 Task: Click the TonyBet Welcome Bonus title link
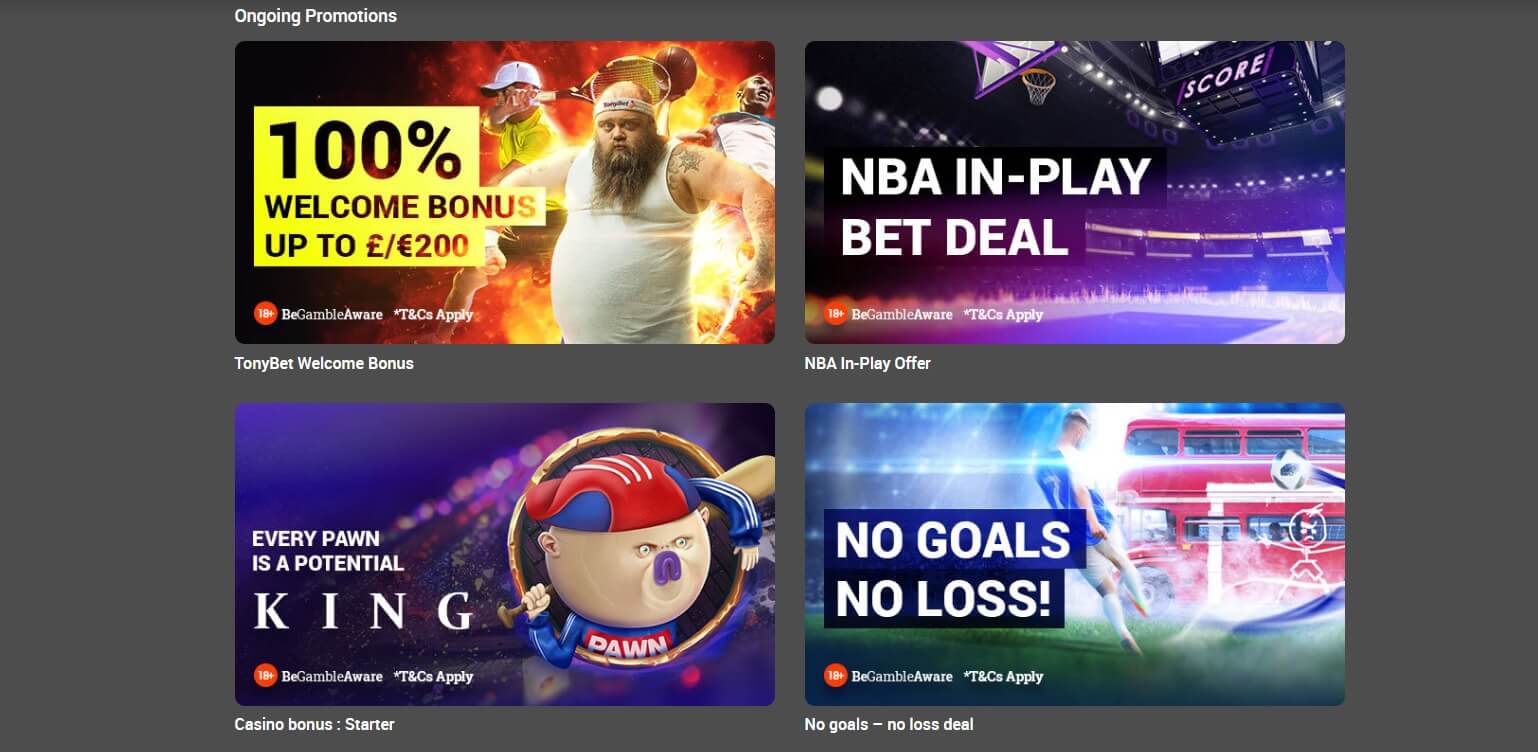click(x=324, y=363)
